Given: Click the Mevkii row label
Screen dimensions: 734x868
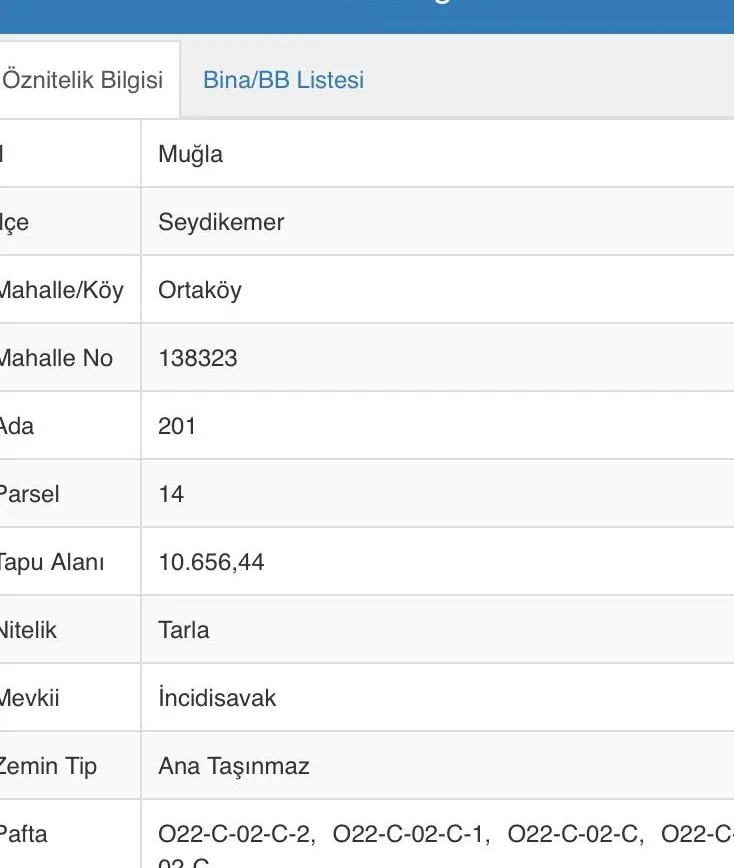Looking at the screenshot, I should tap(30, 698).
